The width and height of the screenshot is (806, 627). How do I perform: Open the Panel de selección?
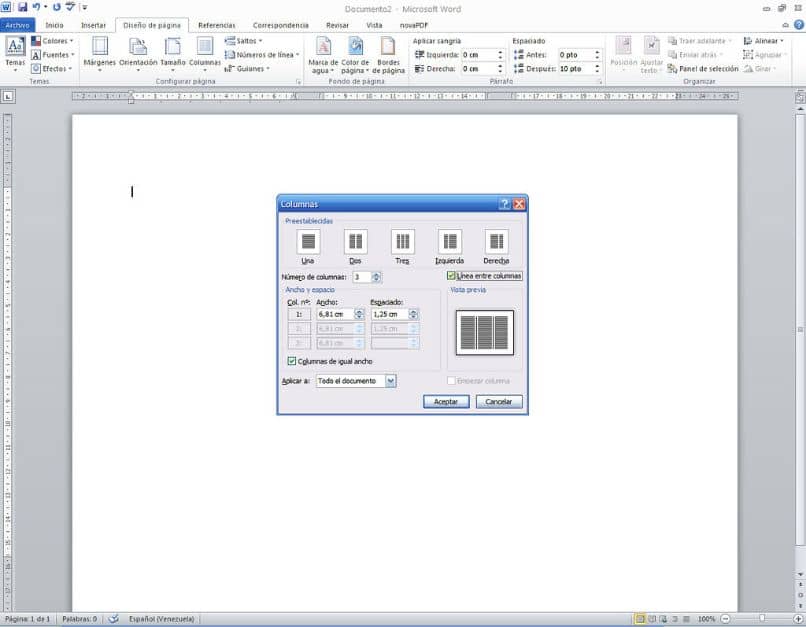tap(703, 68)
